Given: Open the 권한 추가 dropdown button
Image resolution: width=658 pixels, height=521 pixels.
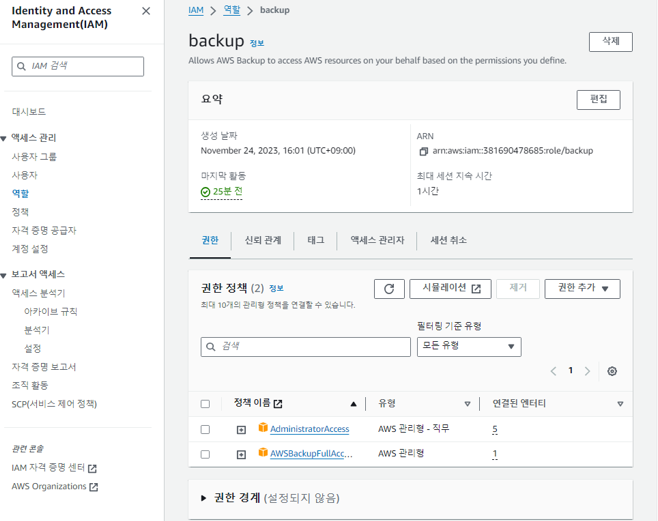Looking at the screenshot, I should tap(582, 289).
